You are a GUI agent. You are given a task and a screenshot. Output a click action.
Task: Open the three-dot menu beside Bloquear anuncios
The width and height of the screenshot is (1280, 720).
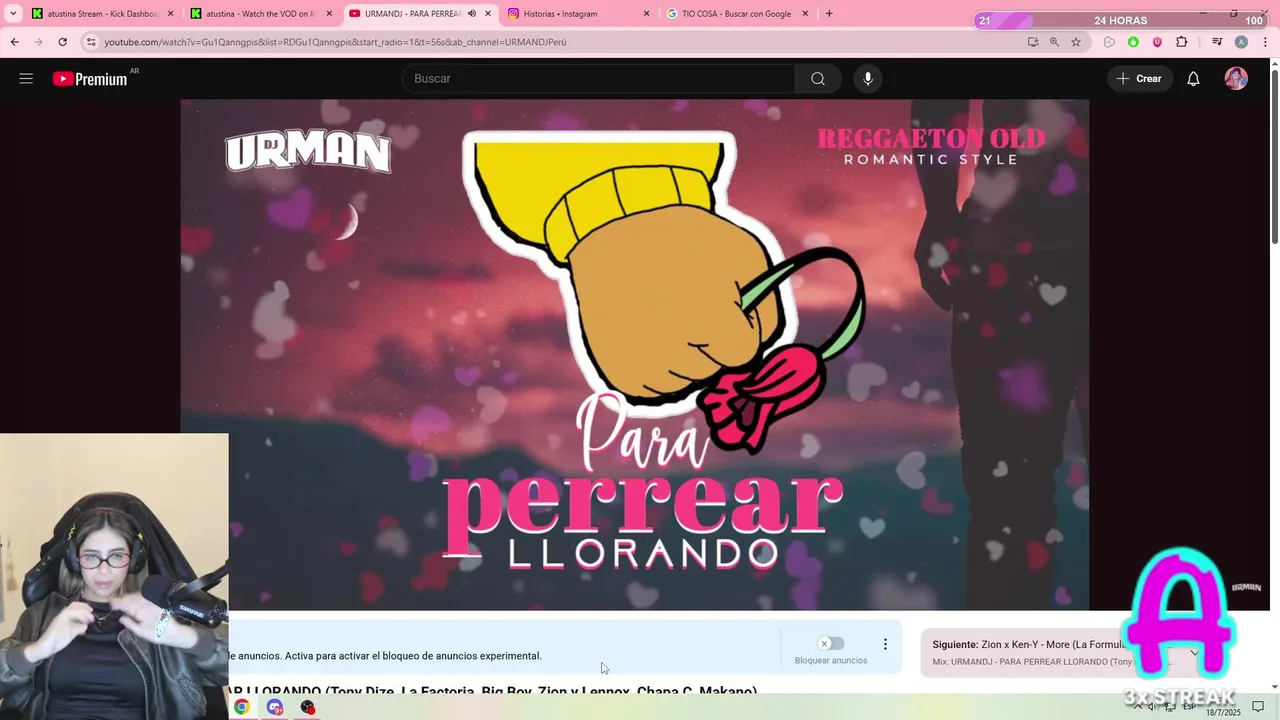point(885,645)
